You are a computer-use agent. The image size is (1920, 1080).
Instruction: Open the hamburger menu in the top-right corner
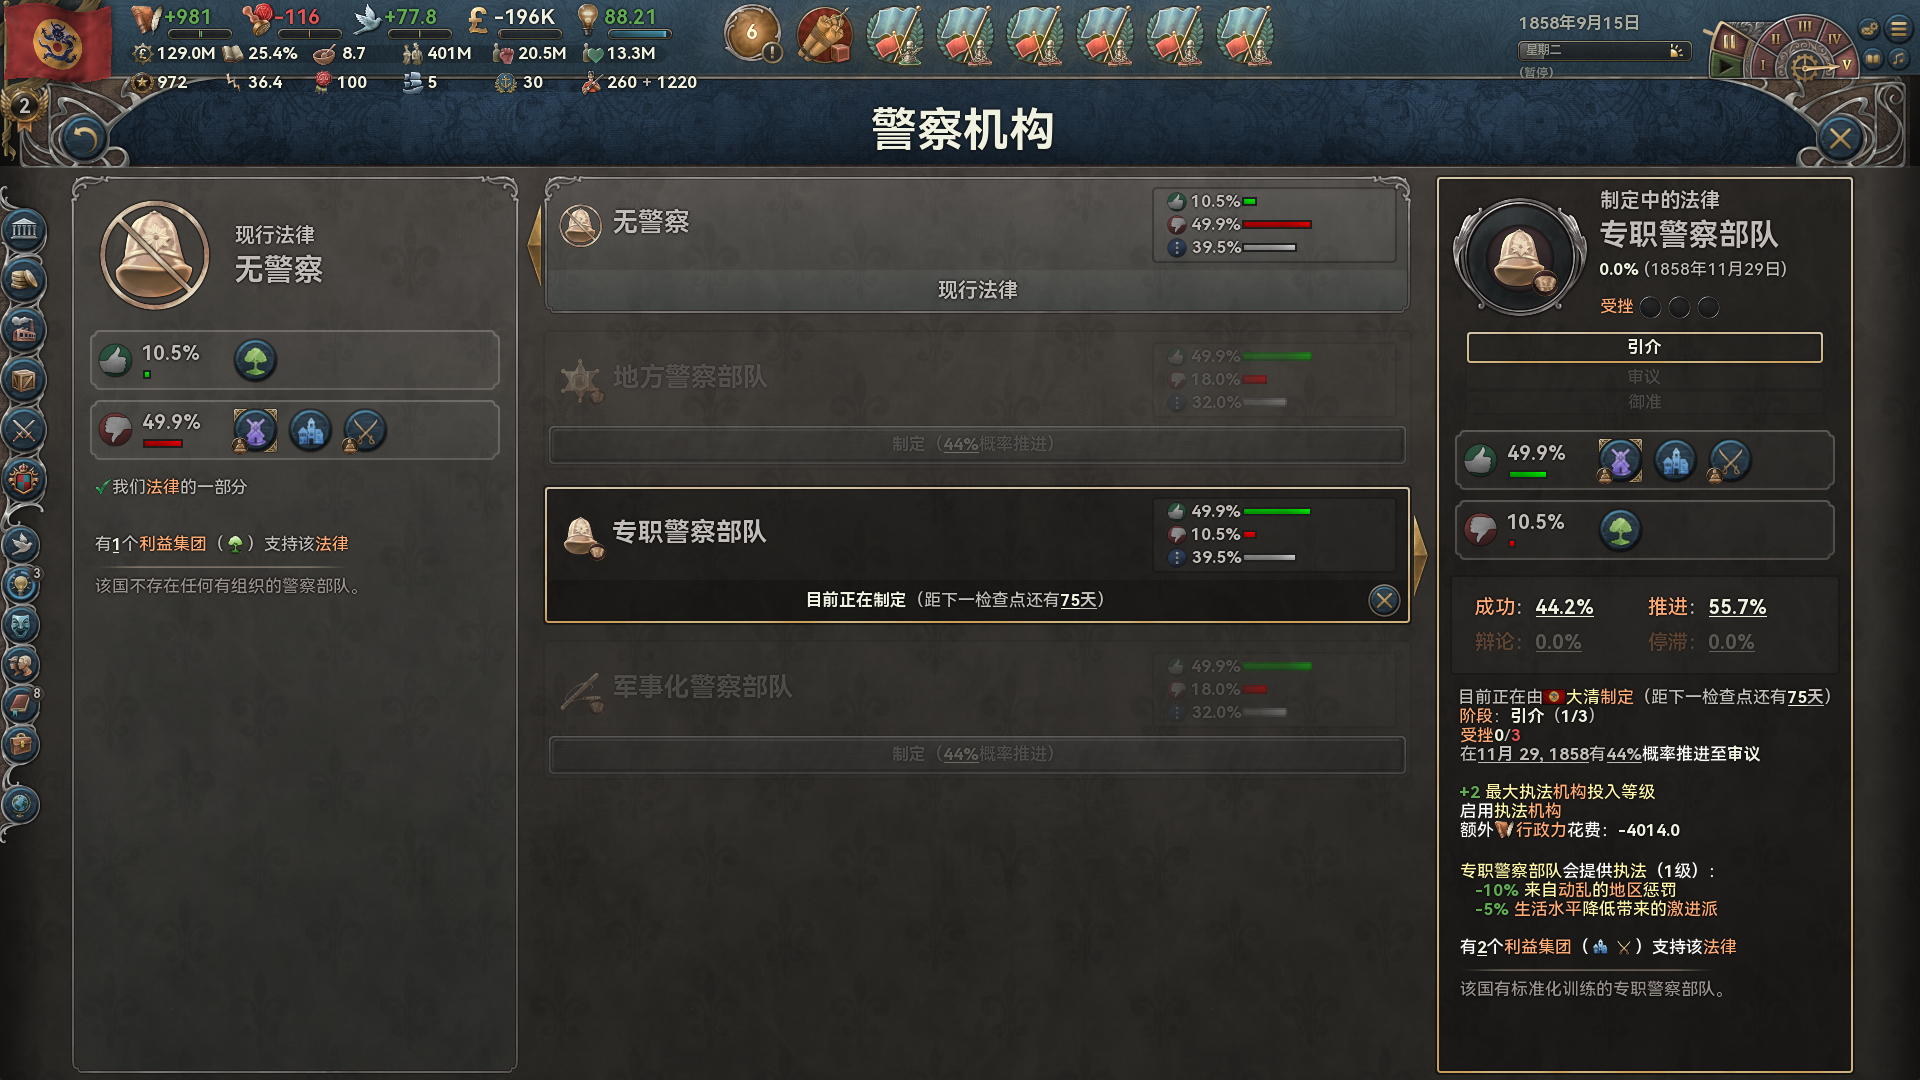(1898, 29)
